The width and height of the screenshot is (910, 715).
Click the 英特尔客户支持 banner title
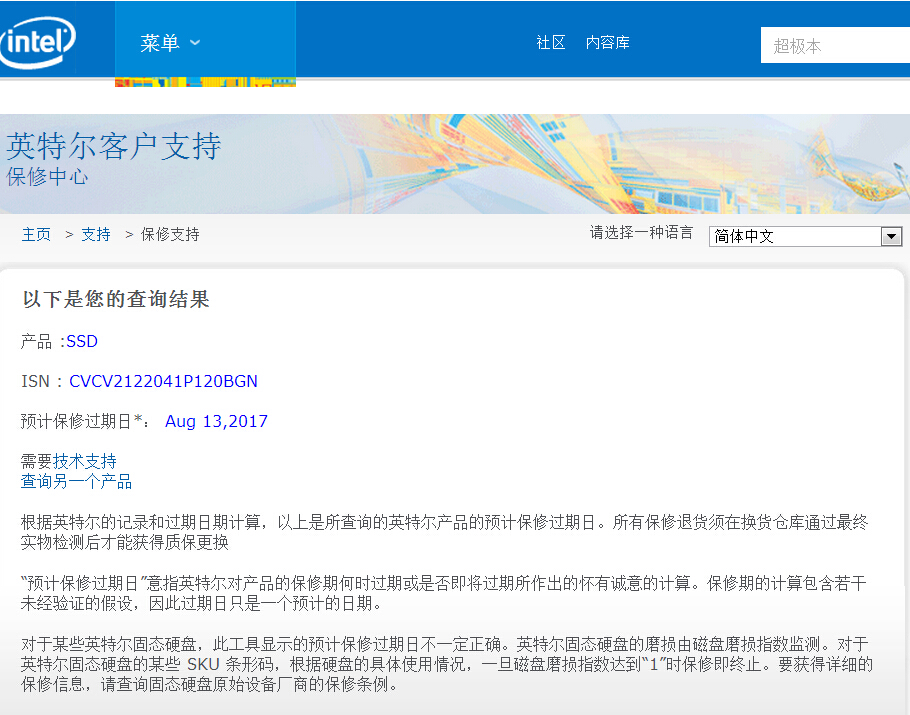pyautogui.click(x=114, y=146)
